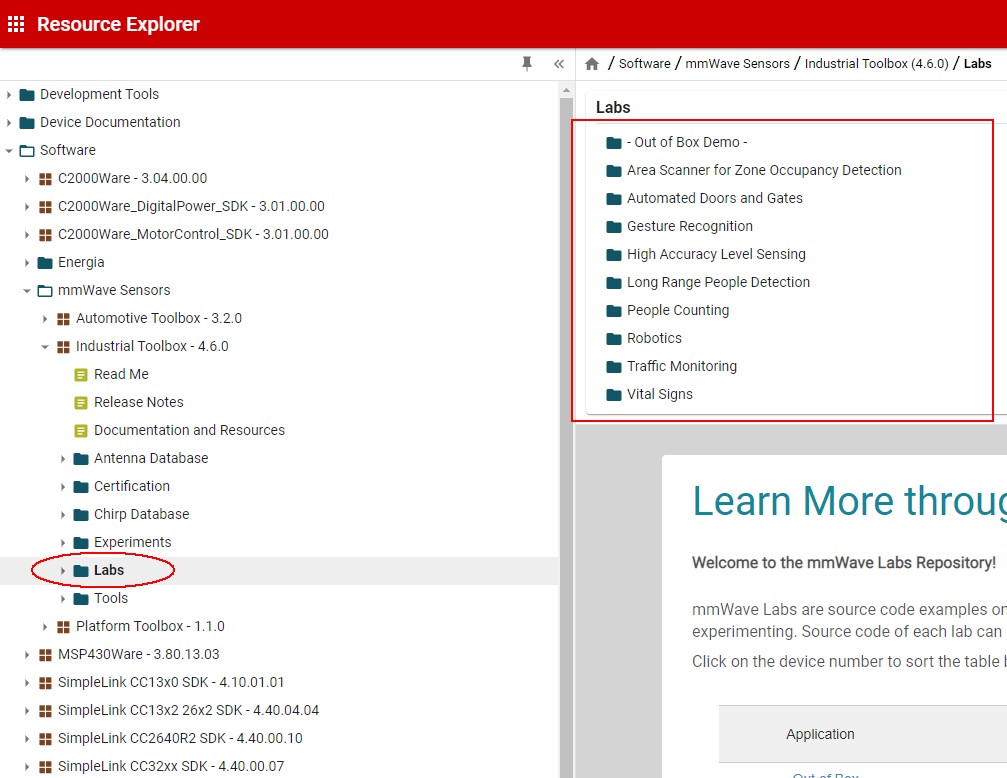Select SimpleLink CC13x2 26x2 SDK item
The width and height of the screenshot is (1007, 778).
pos(188,711)
